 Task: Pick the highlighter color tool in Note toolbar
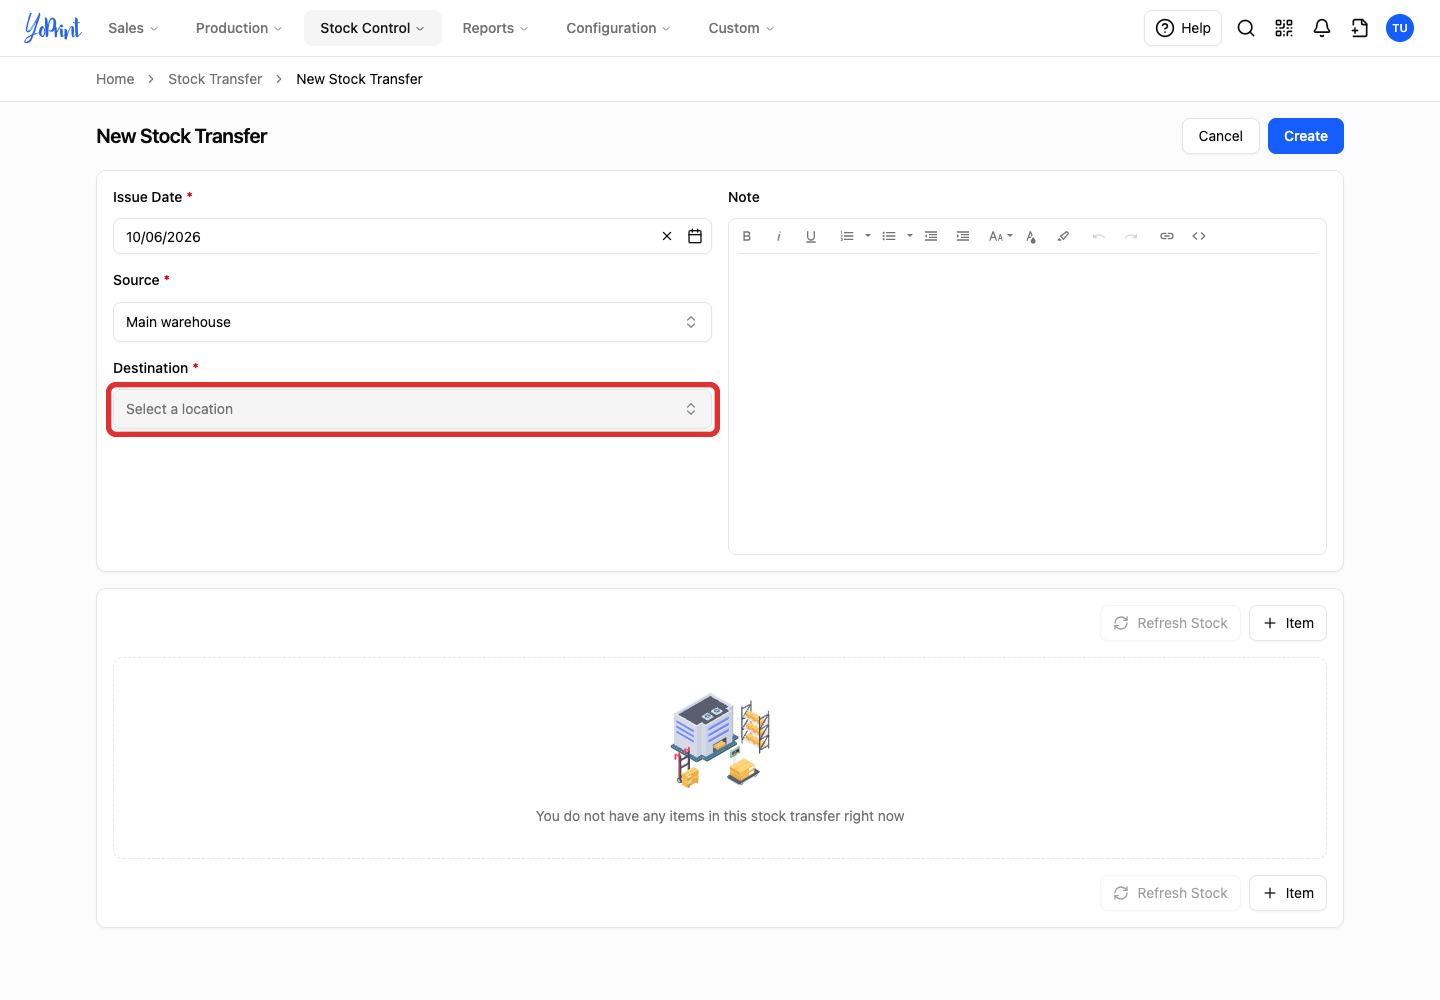tap(1063, 236)
